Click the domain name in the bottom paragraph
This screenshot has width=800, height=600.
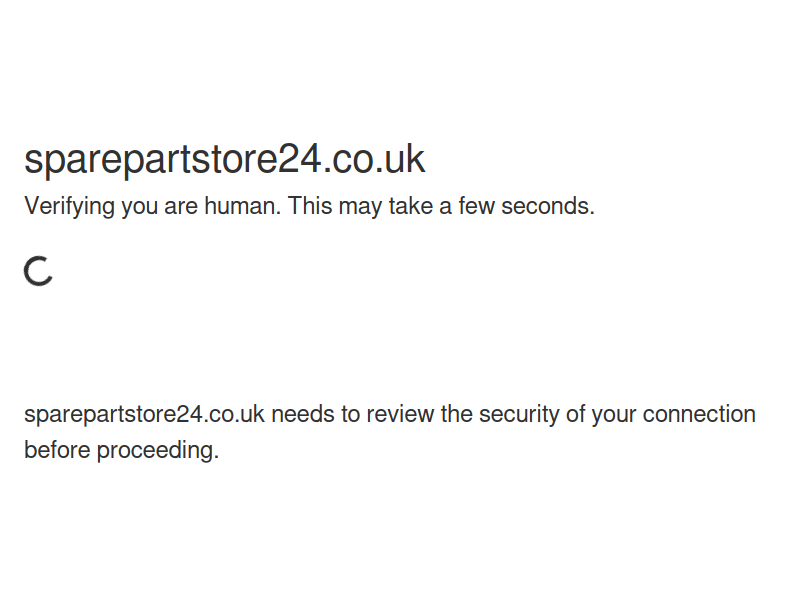click(x=144, y=414)
